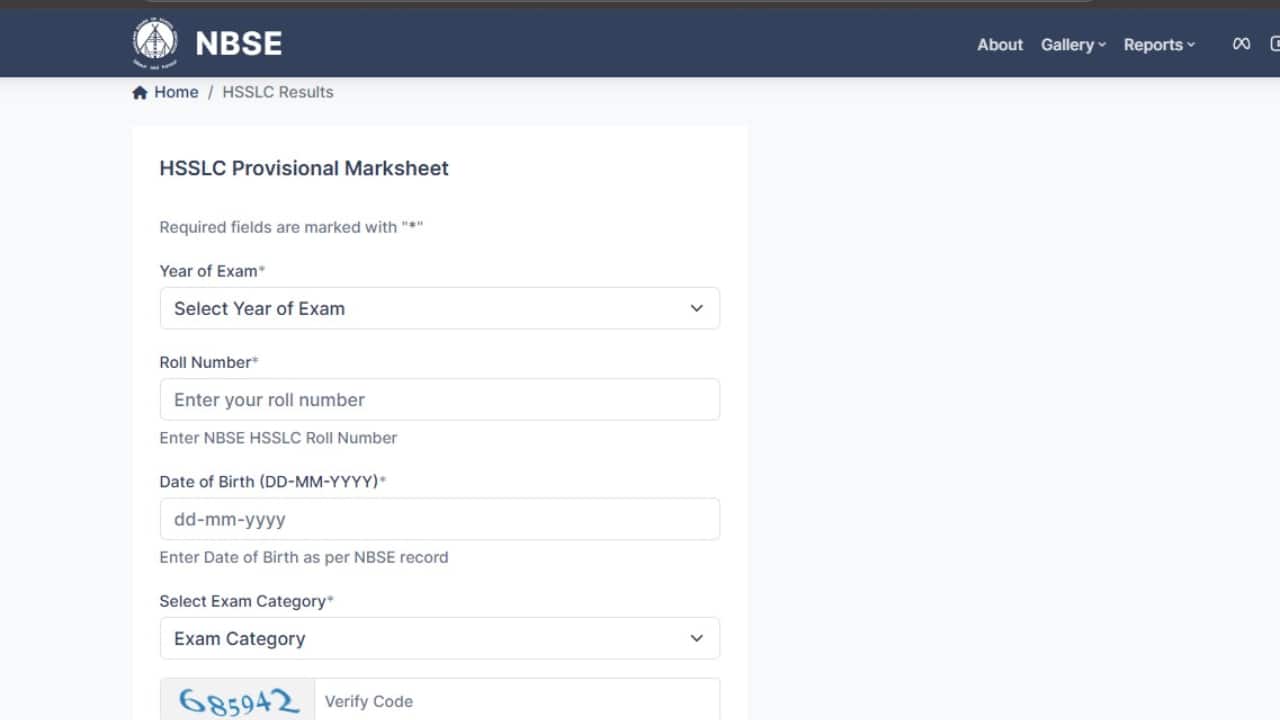Go to Home breadcrumb link

point(176,92)
